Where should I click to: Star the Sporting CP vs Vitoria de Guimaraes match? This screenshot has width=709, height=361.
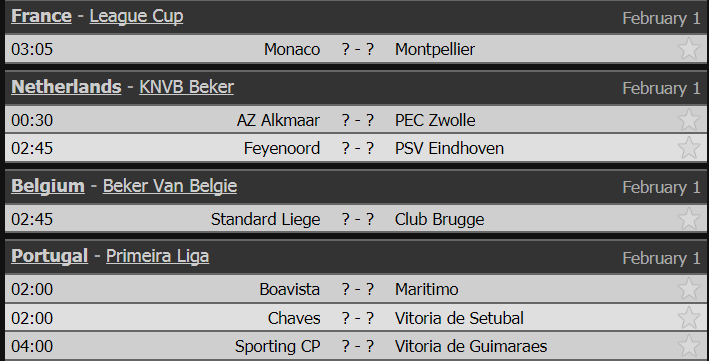(x=689, y=346)
